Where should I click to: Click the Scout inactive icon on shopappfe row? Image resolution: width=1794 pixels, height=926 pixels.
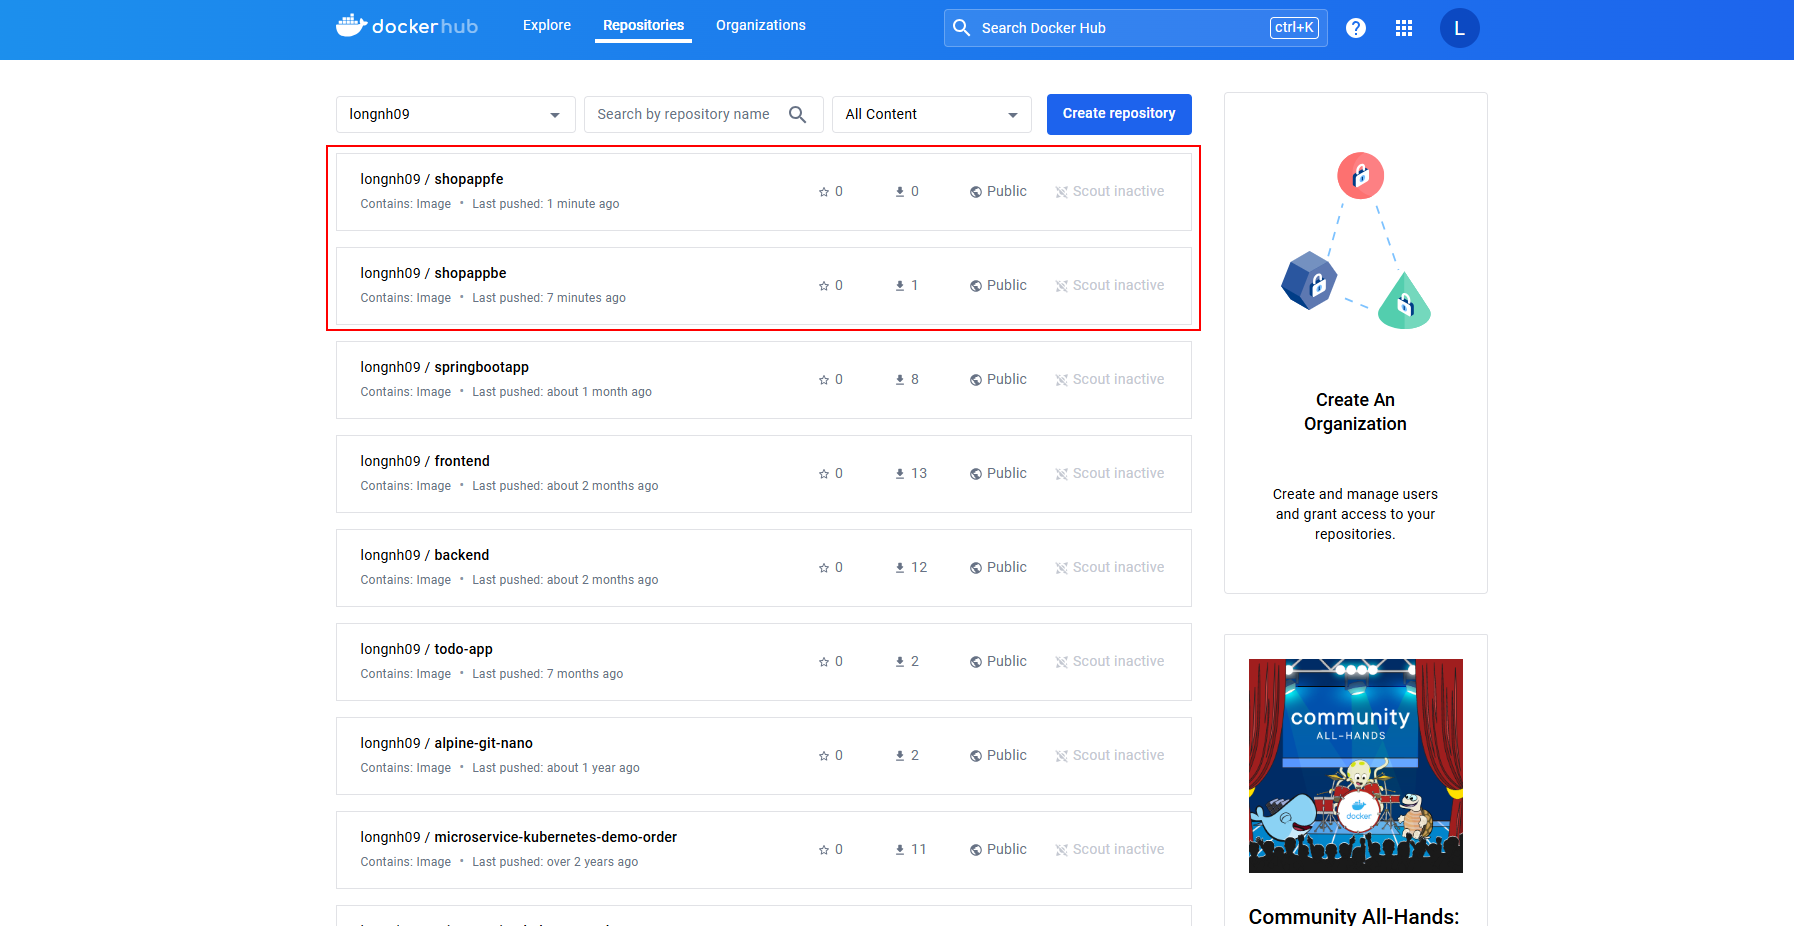tap(1062, 192)
